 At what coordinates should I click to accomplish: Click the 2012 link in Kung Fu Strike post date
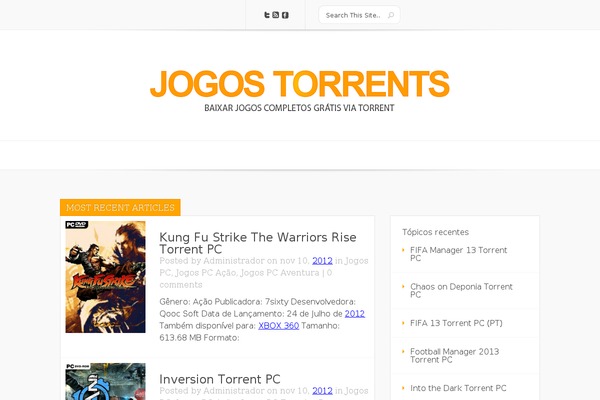[x=322, y=261]
